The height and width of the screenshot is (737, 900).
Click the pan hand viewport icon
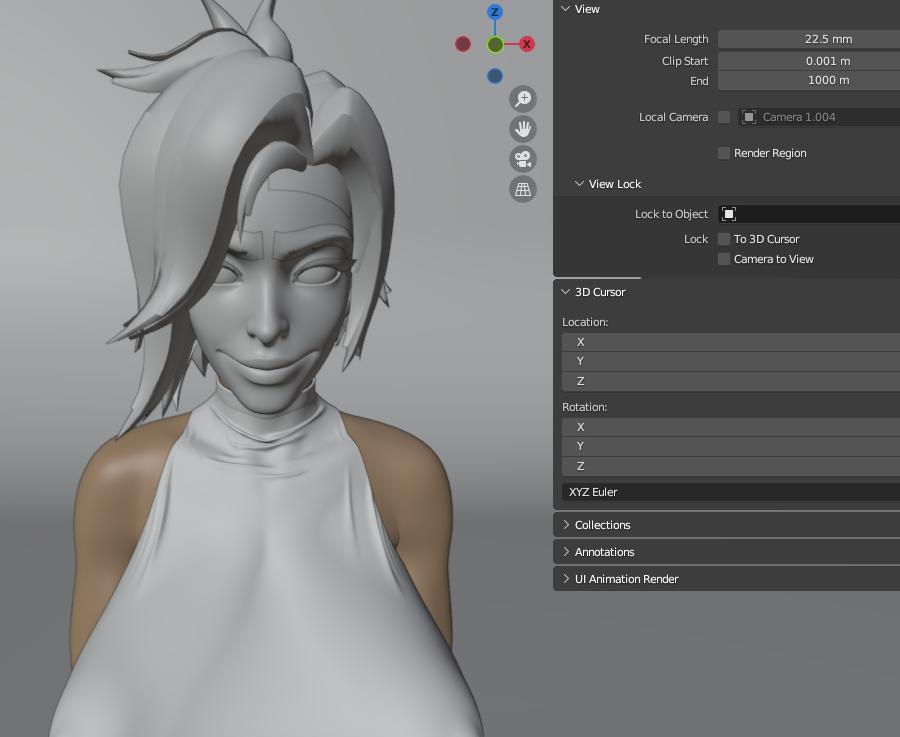523,128
